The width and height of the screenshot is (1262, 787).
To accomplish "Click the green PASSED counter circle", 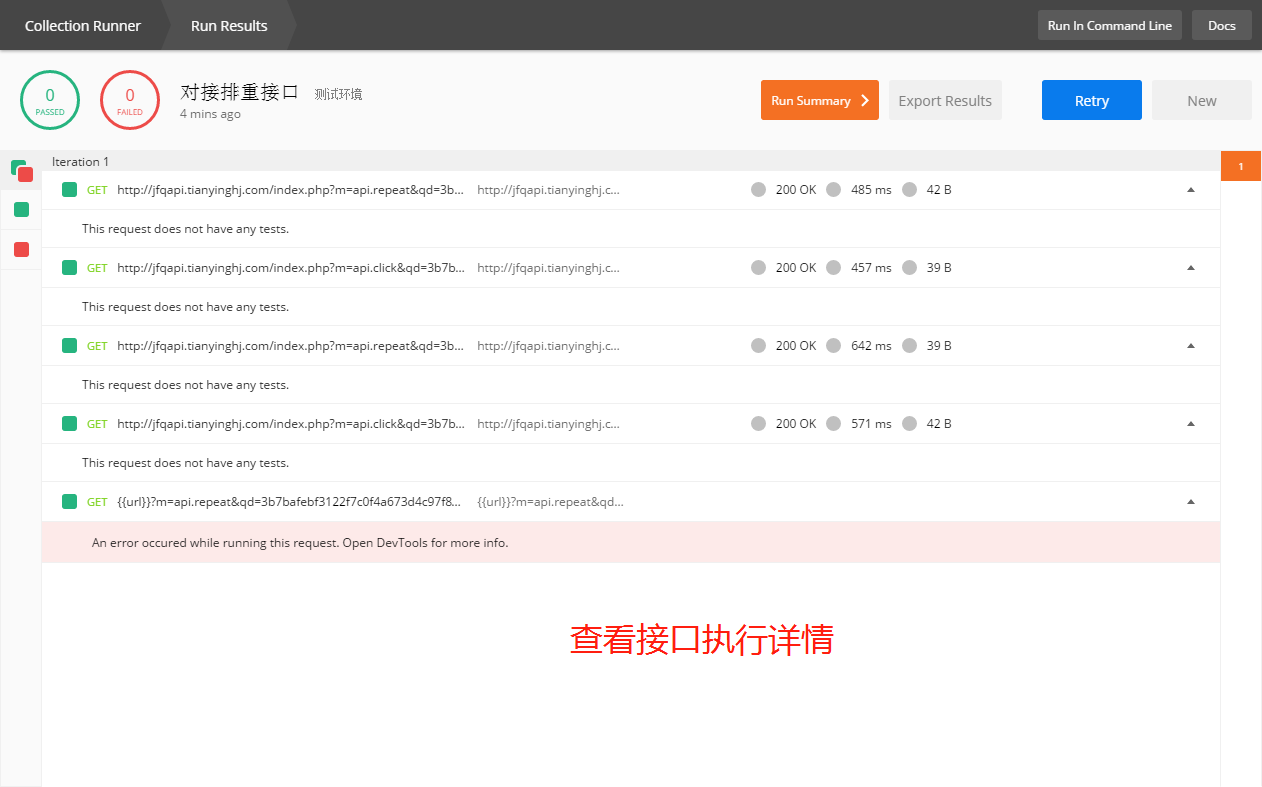I will 49,100.
